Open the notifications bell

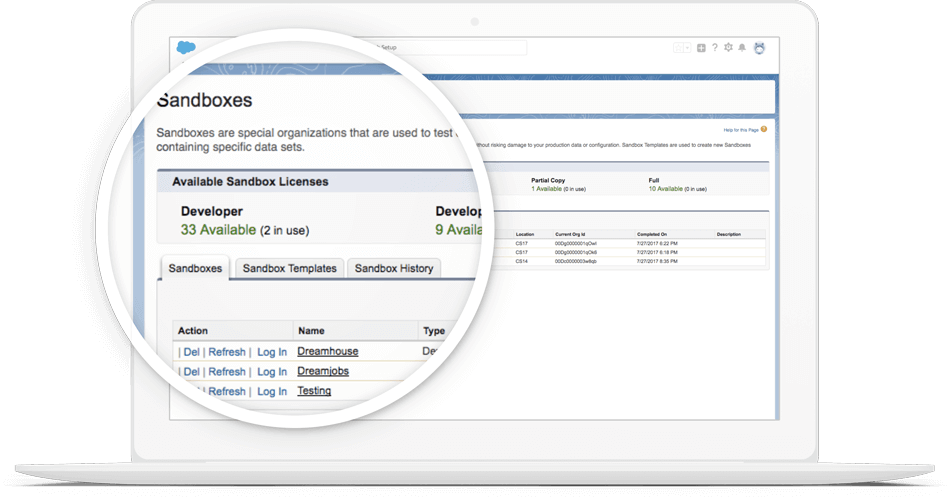tap(742, 48)
